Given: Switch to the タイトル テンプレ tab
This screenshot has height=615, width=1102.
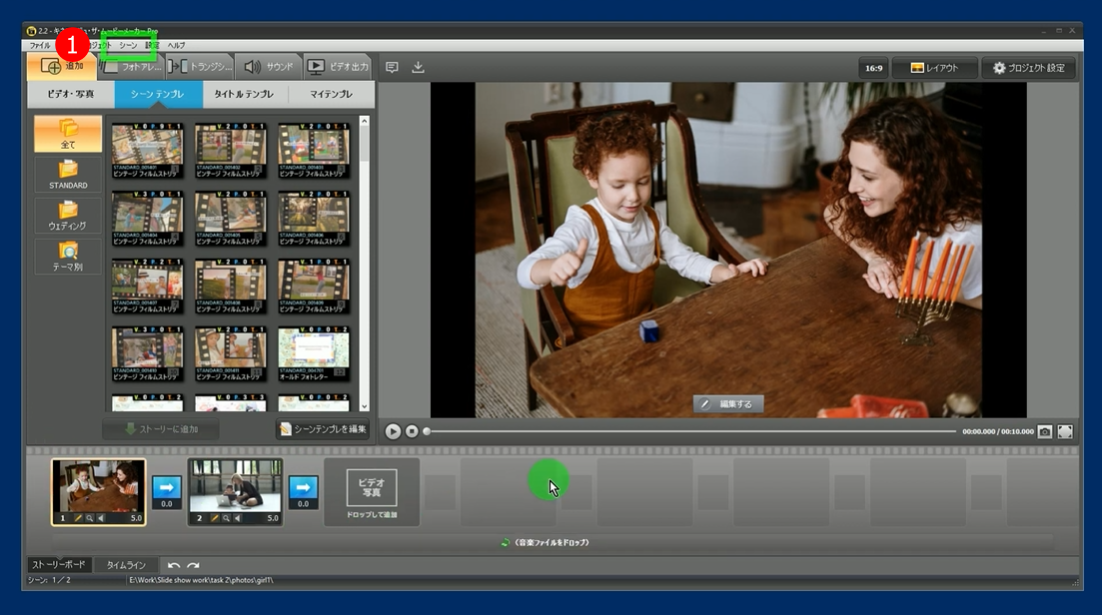Looking at the screenshot, I should (245, 94).
